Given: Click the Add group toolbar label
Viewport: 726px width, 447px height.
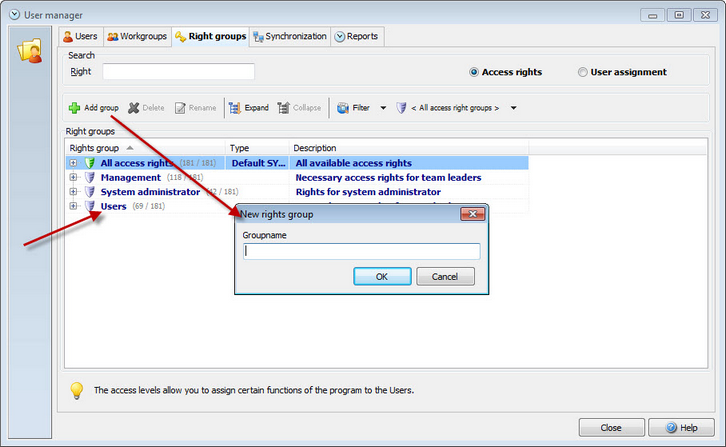Looking at the screenshot, I should point(101,108).
